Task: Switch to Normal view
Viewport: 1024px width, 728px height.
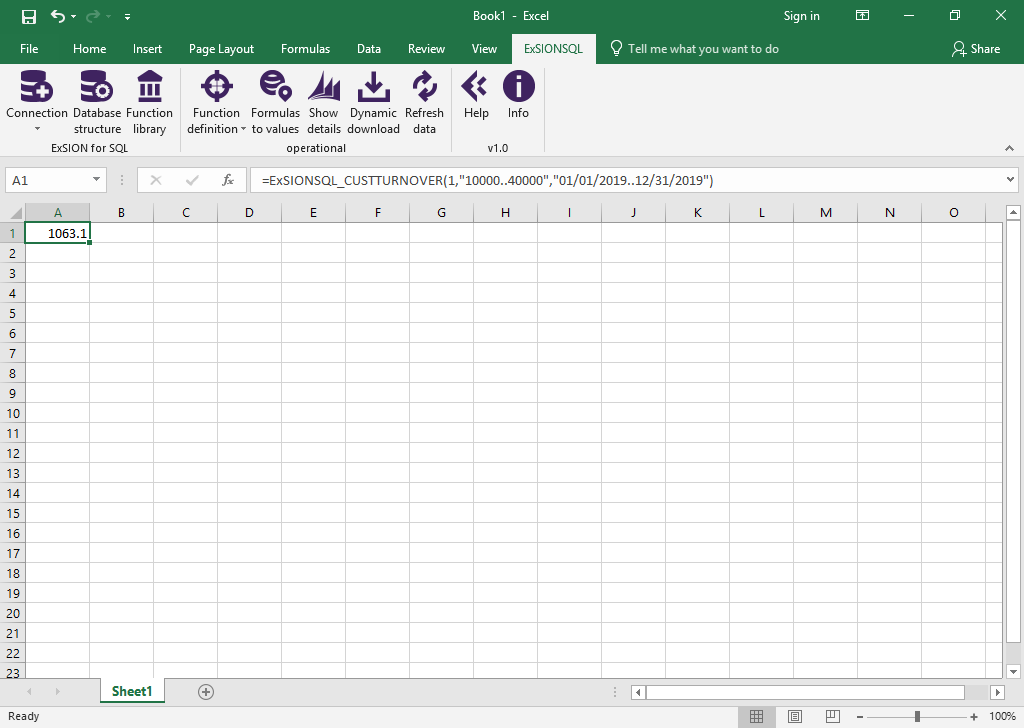Action: 756,716
